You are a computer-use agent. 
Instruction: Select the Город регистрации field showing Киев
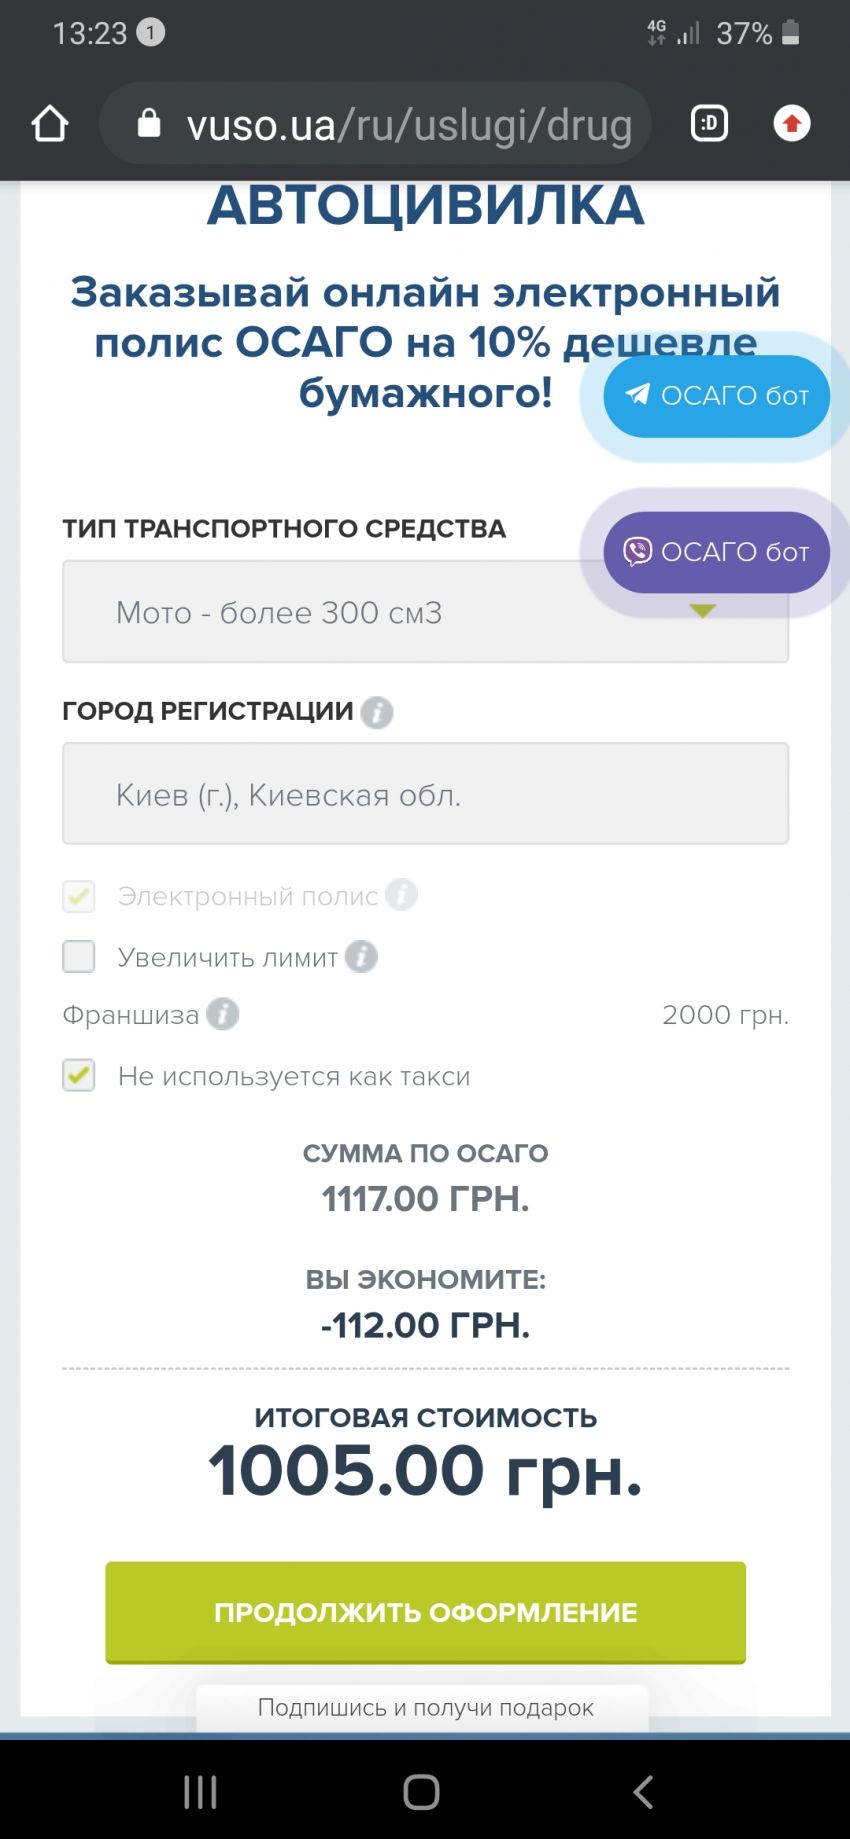pyautogui.click(x=425, y=794)
